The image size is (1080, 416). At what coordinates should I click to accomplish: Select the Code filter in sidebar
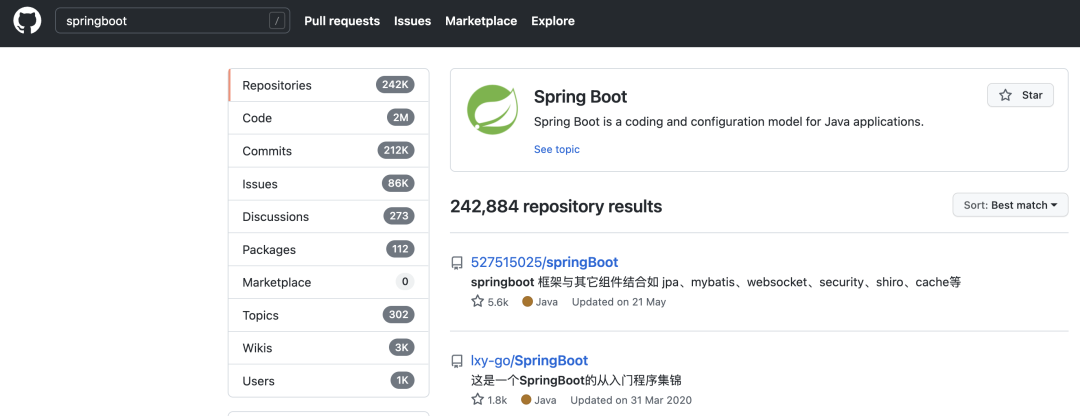(329, 118)
